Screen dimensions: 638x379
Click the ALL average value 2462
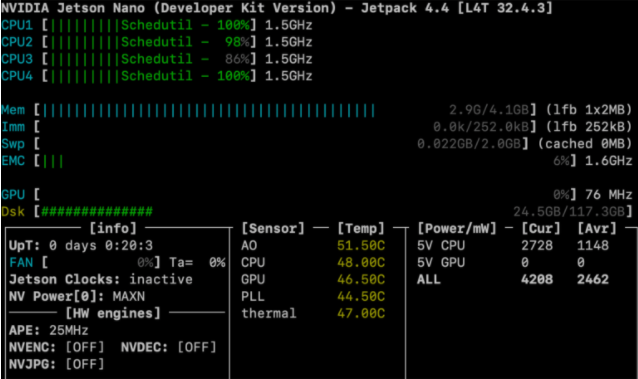tap(593, 279)
